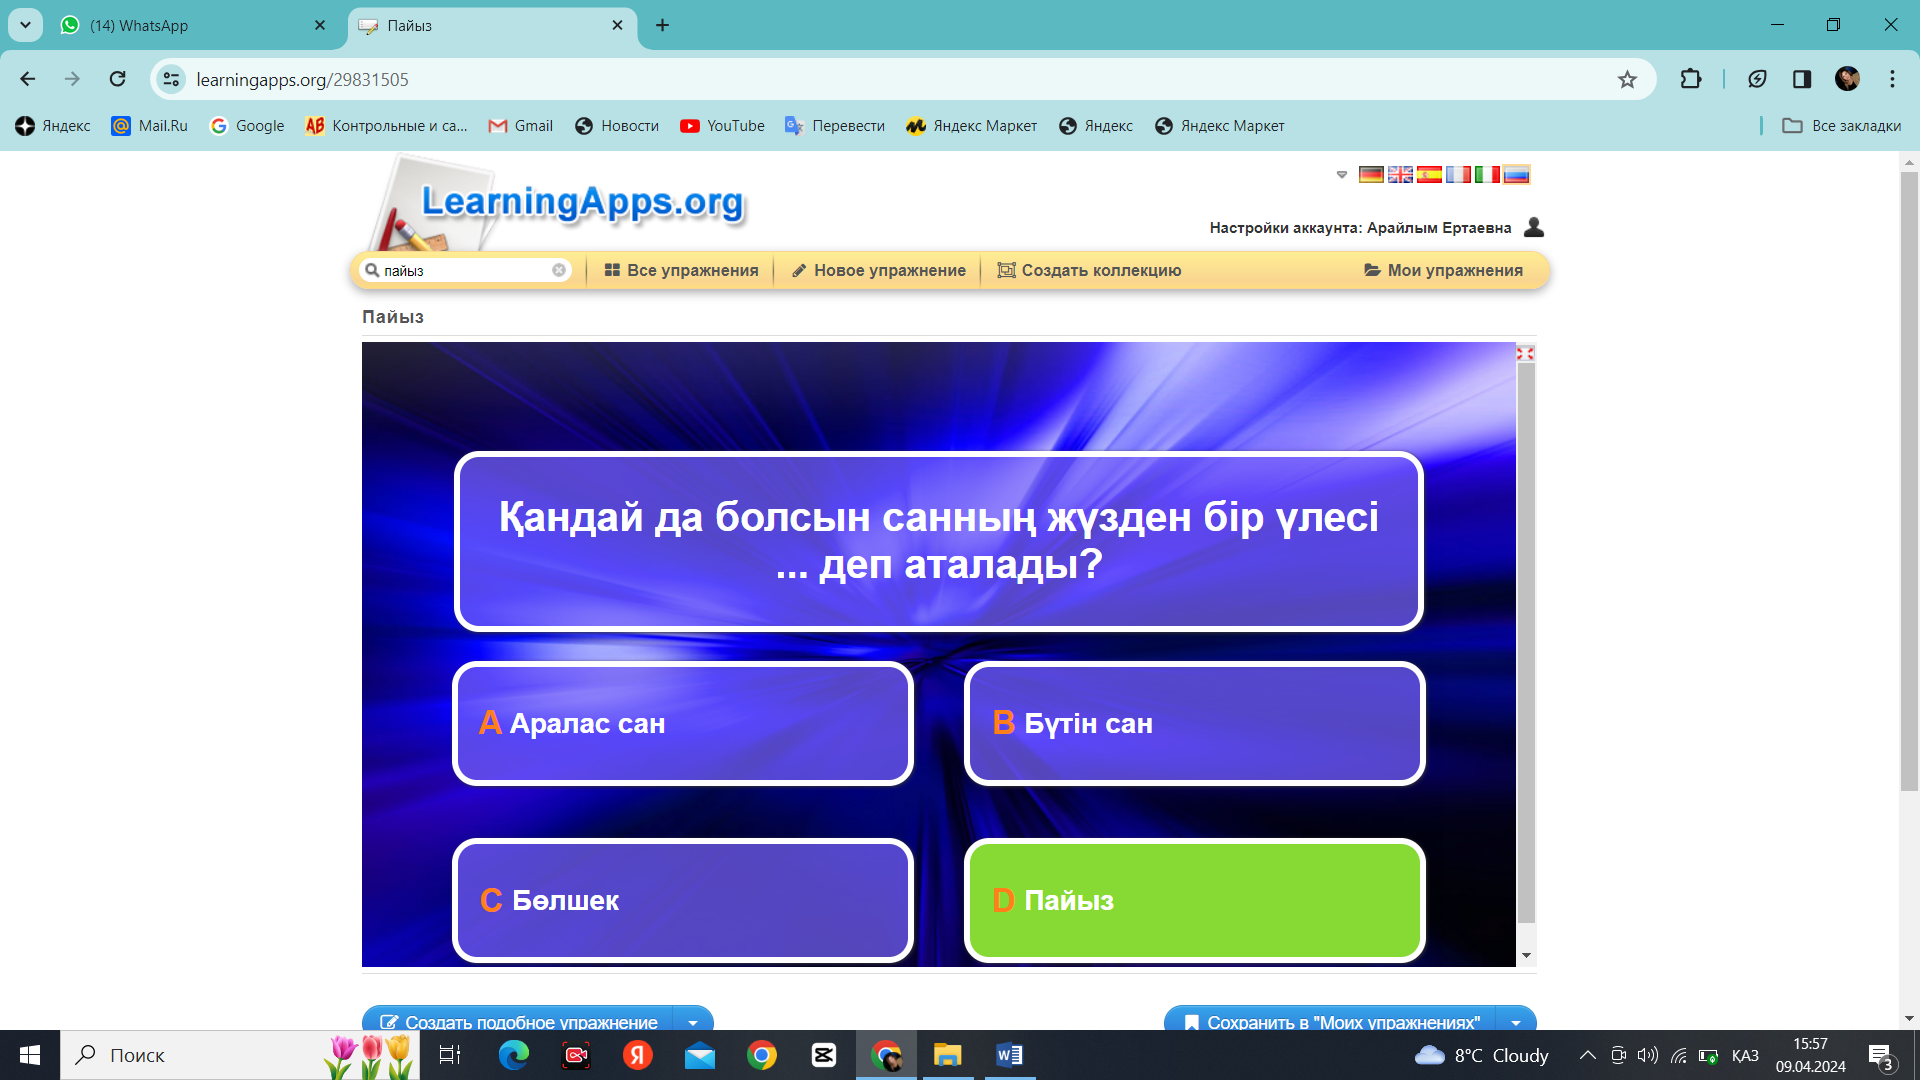Bookmark this page with the star icon
The width and height of the screenshot is (1920, 1080).
pos(1627,79)
